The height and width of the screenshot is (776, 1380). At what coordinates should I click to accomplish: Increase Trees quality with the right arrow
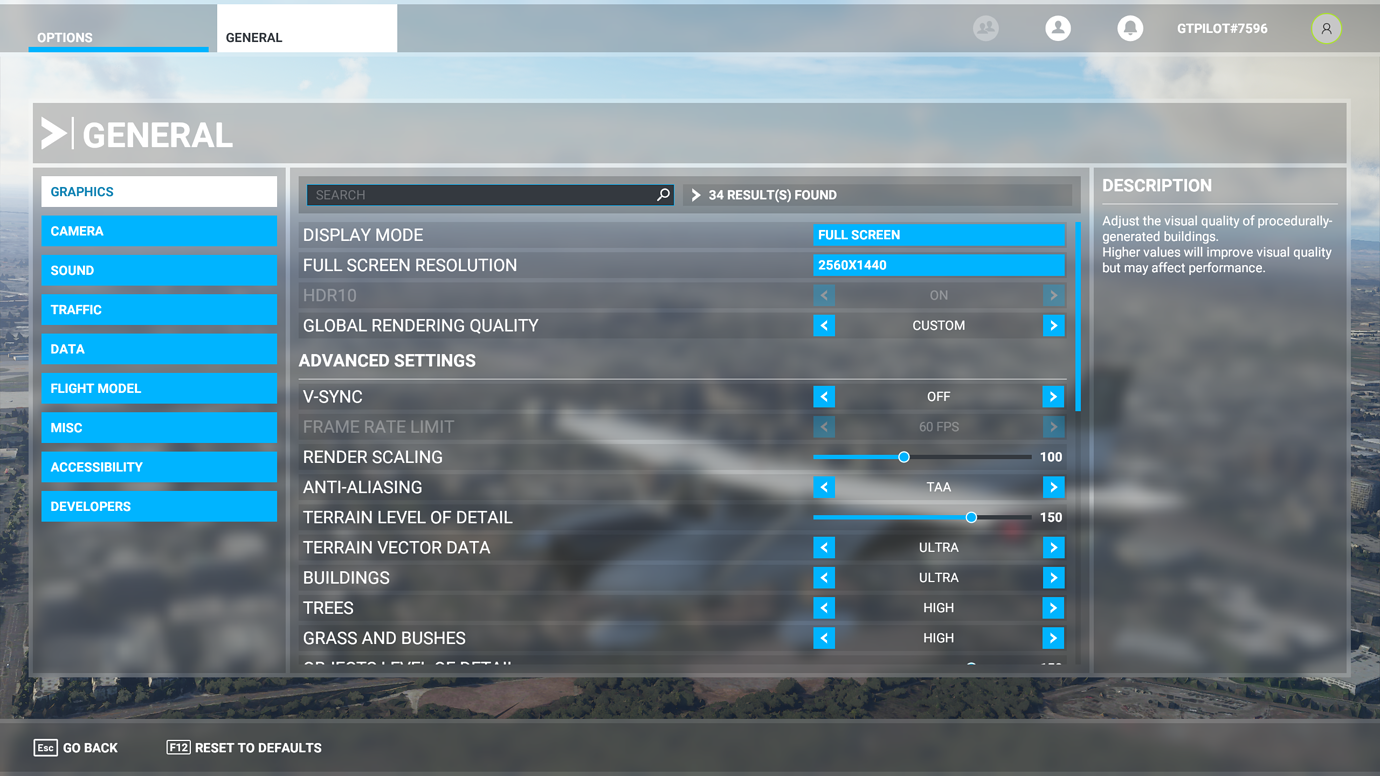[x=1052, y=607]
